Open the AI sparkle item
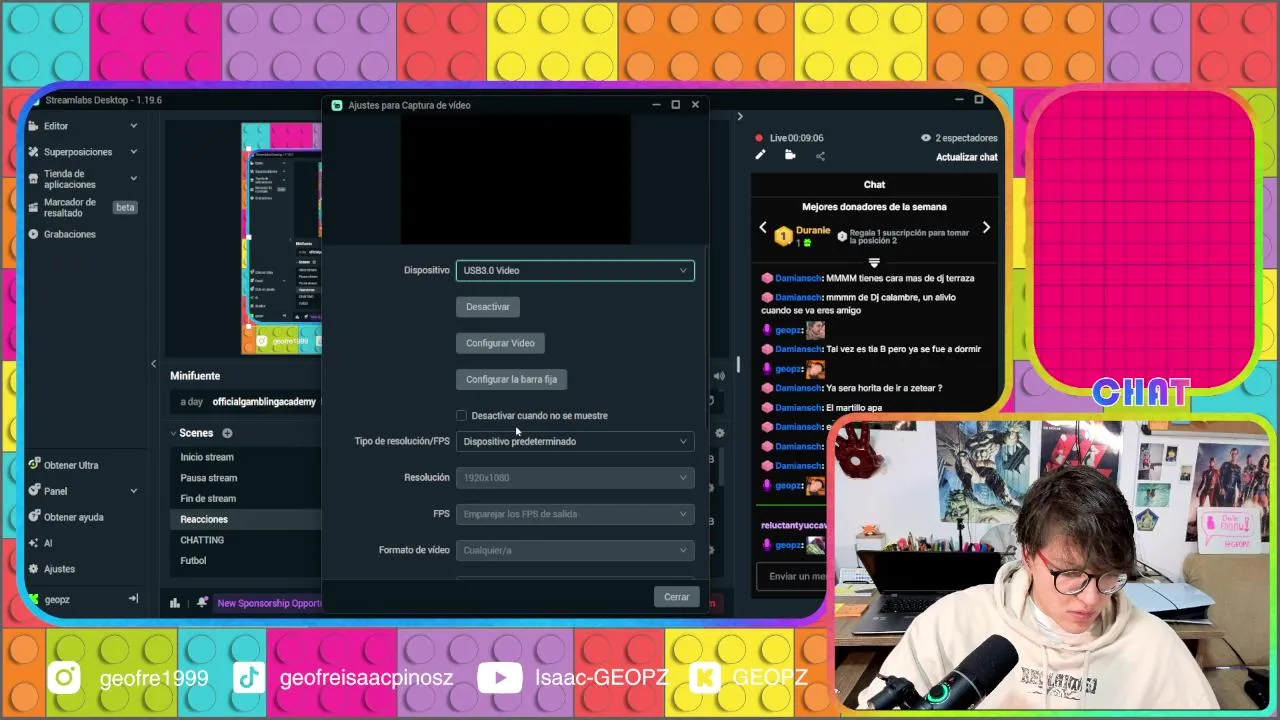The image size is (1280, 720). point(48,543)
